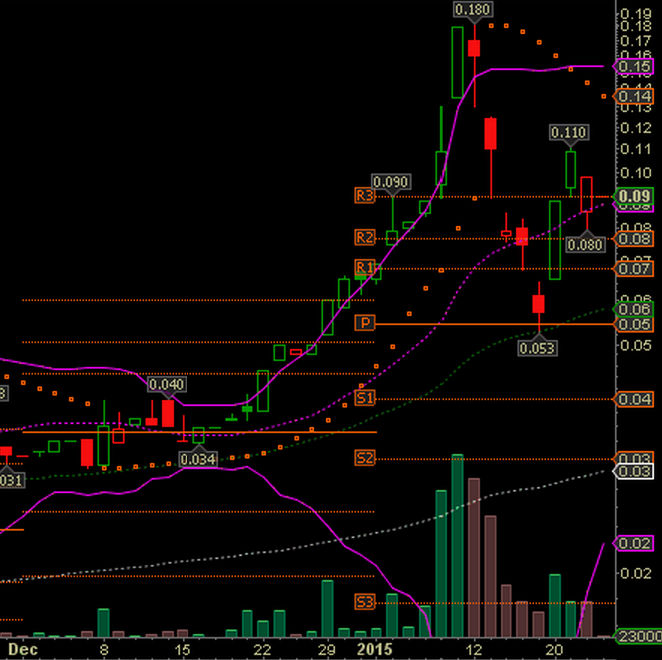Click the magenta 0.15 axis price tag
Viewport: 662px width, 660px height.
[x=633, y=67]
